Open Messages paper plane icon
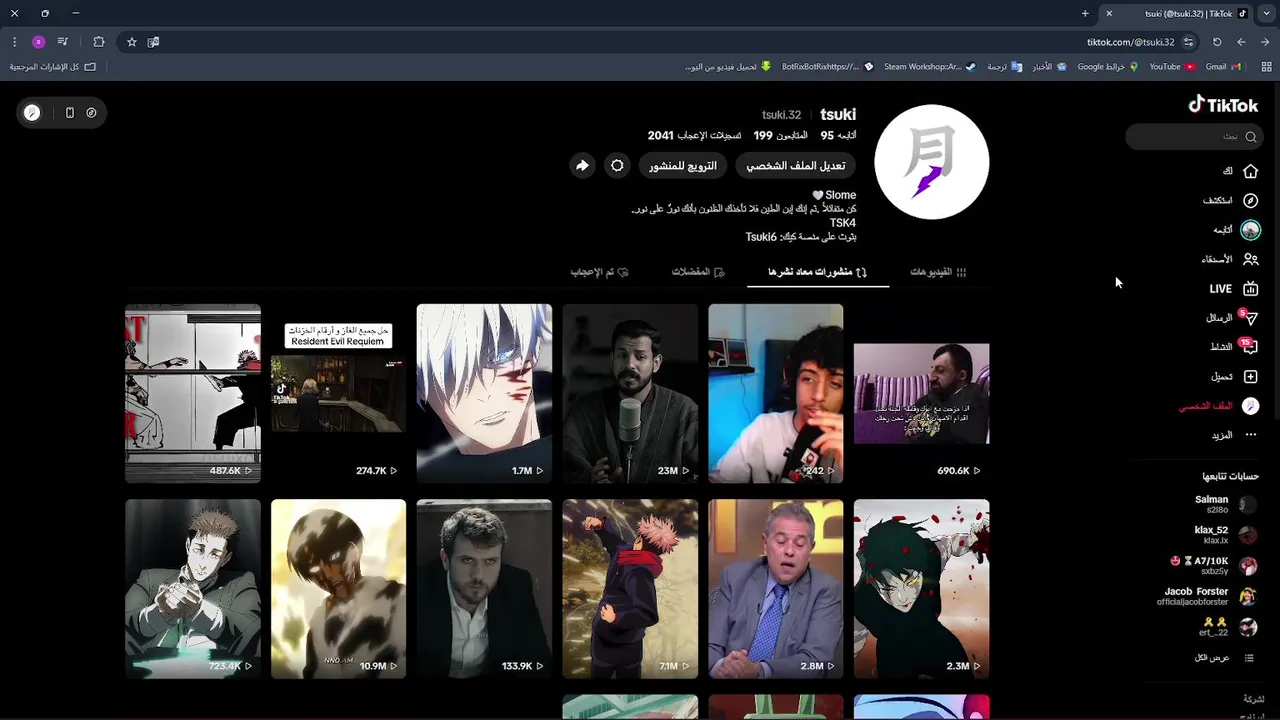Viewport: 1280px width, 720px height. coord(1250,318)
